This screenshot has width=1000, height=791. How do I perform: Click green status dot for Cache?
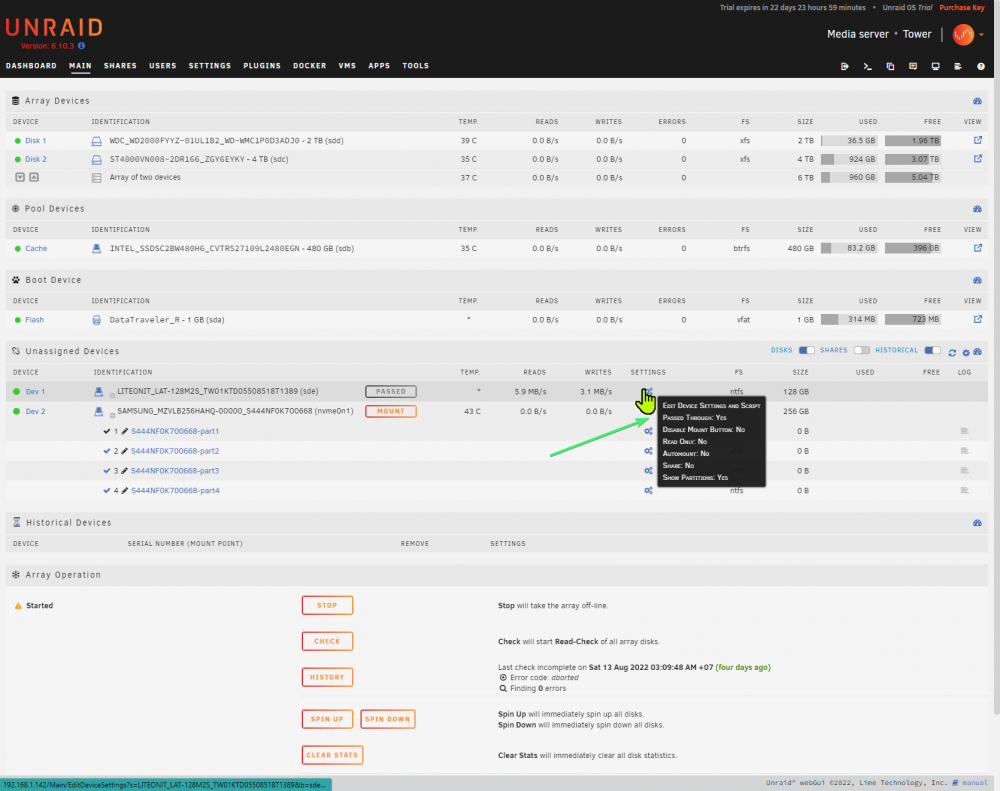pyautogui.click(x=17, y=249)
